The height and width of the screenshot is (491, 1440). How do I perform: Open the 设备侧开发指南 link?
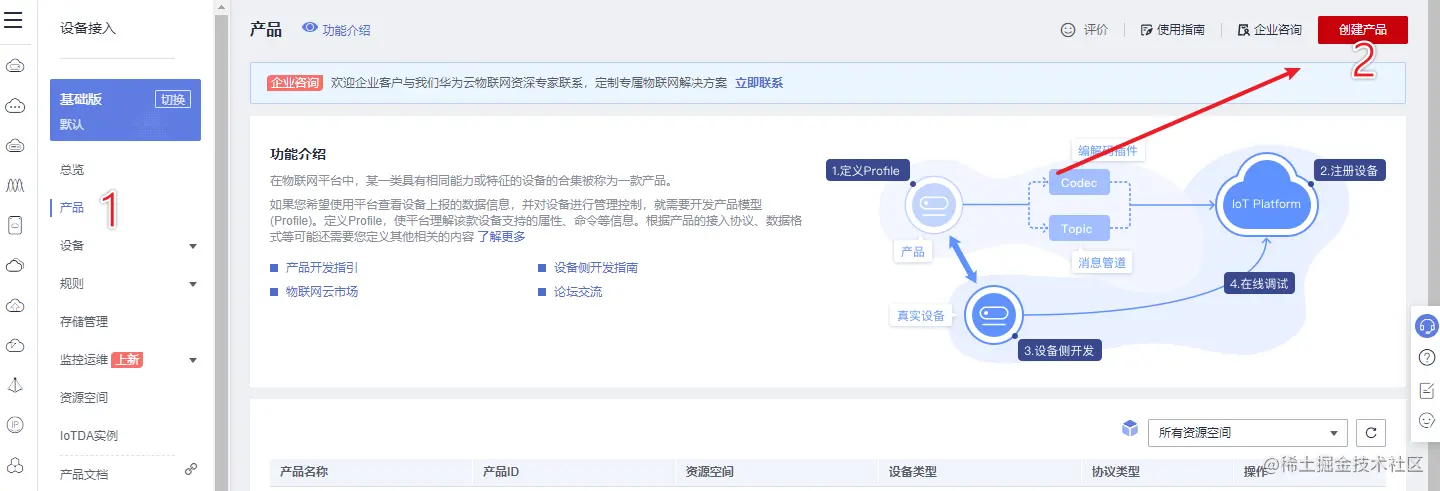[x=595, y=268]
